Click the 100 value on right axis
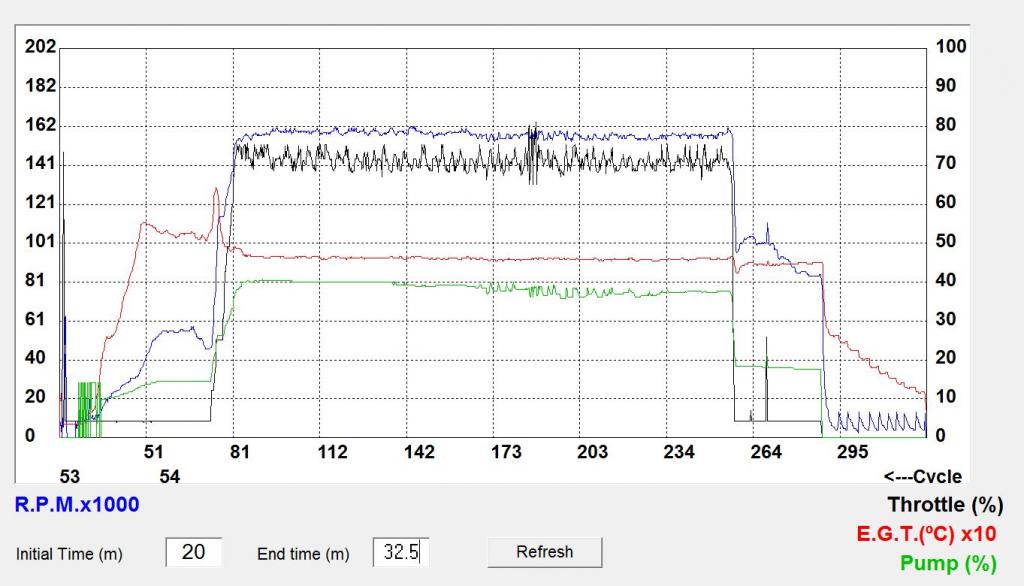The width and height of the screenshot is (1024, 586). point(950,47)
